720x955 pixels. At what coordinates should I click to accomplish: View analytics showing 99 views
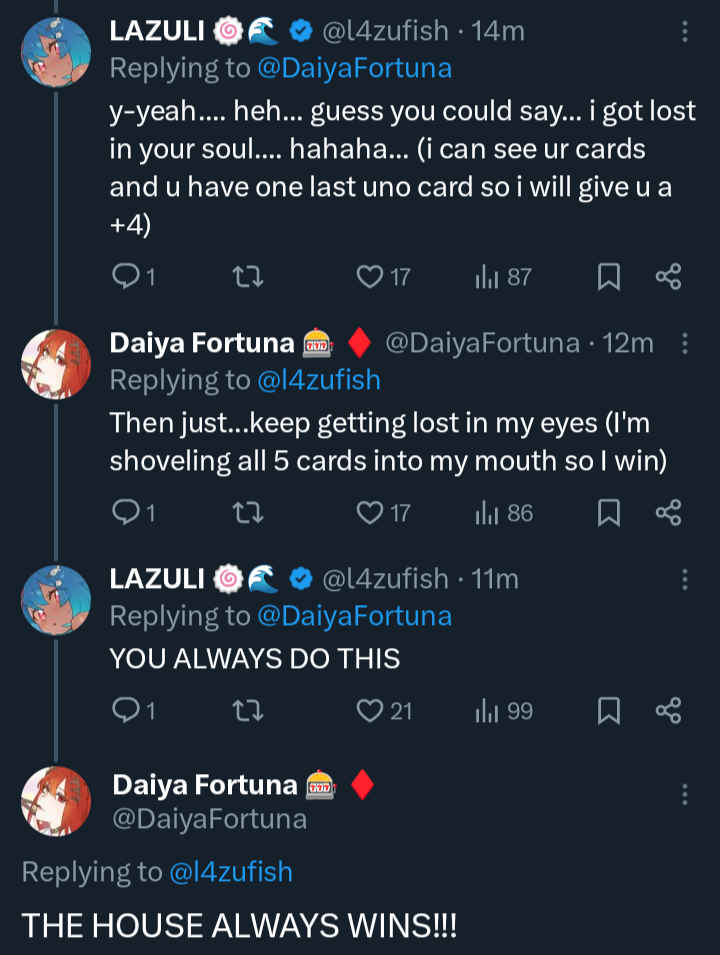click(x=504, y=711)
